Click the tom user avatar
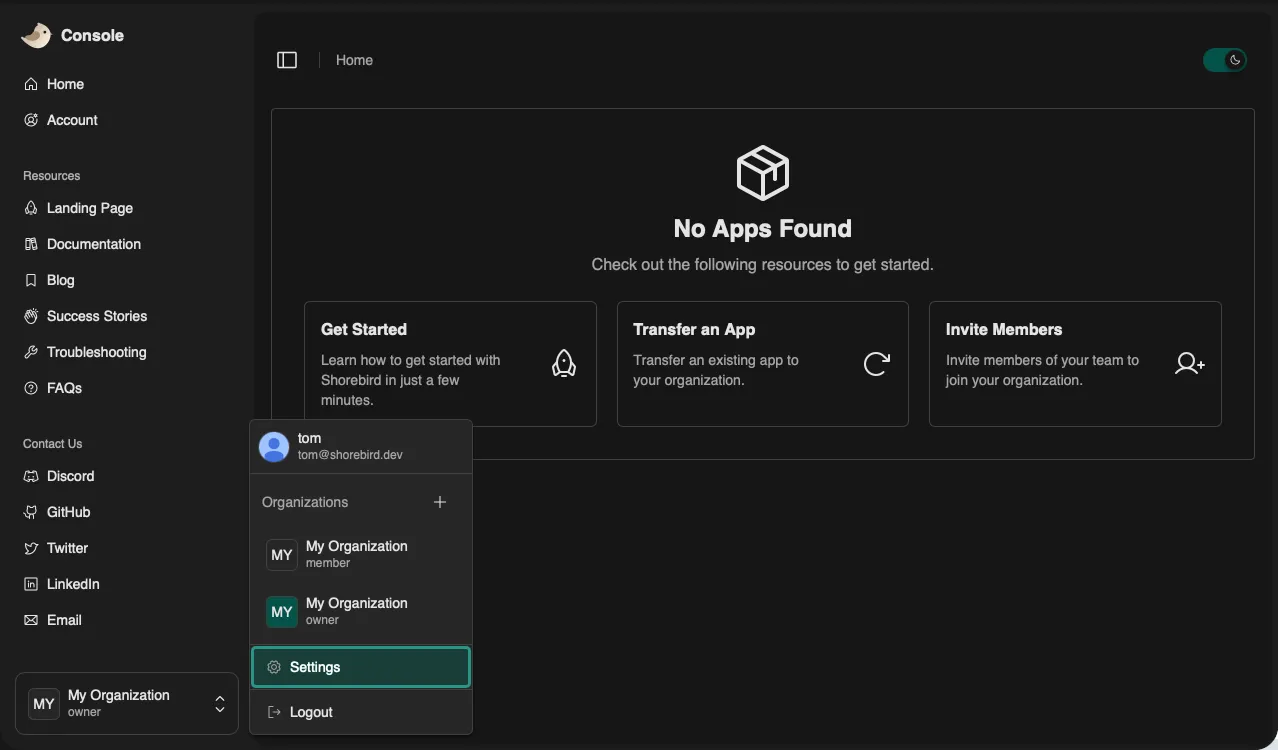1278x750 pixels. click(274, 446)
